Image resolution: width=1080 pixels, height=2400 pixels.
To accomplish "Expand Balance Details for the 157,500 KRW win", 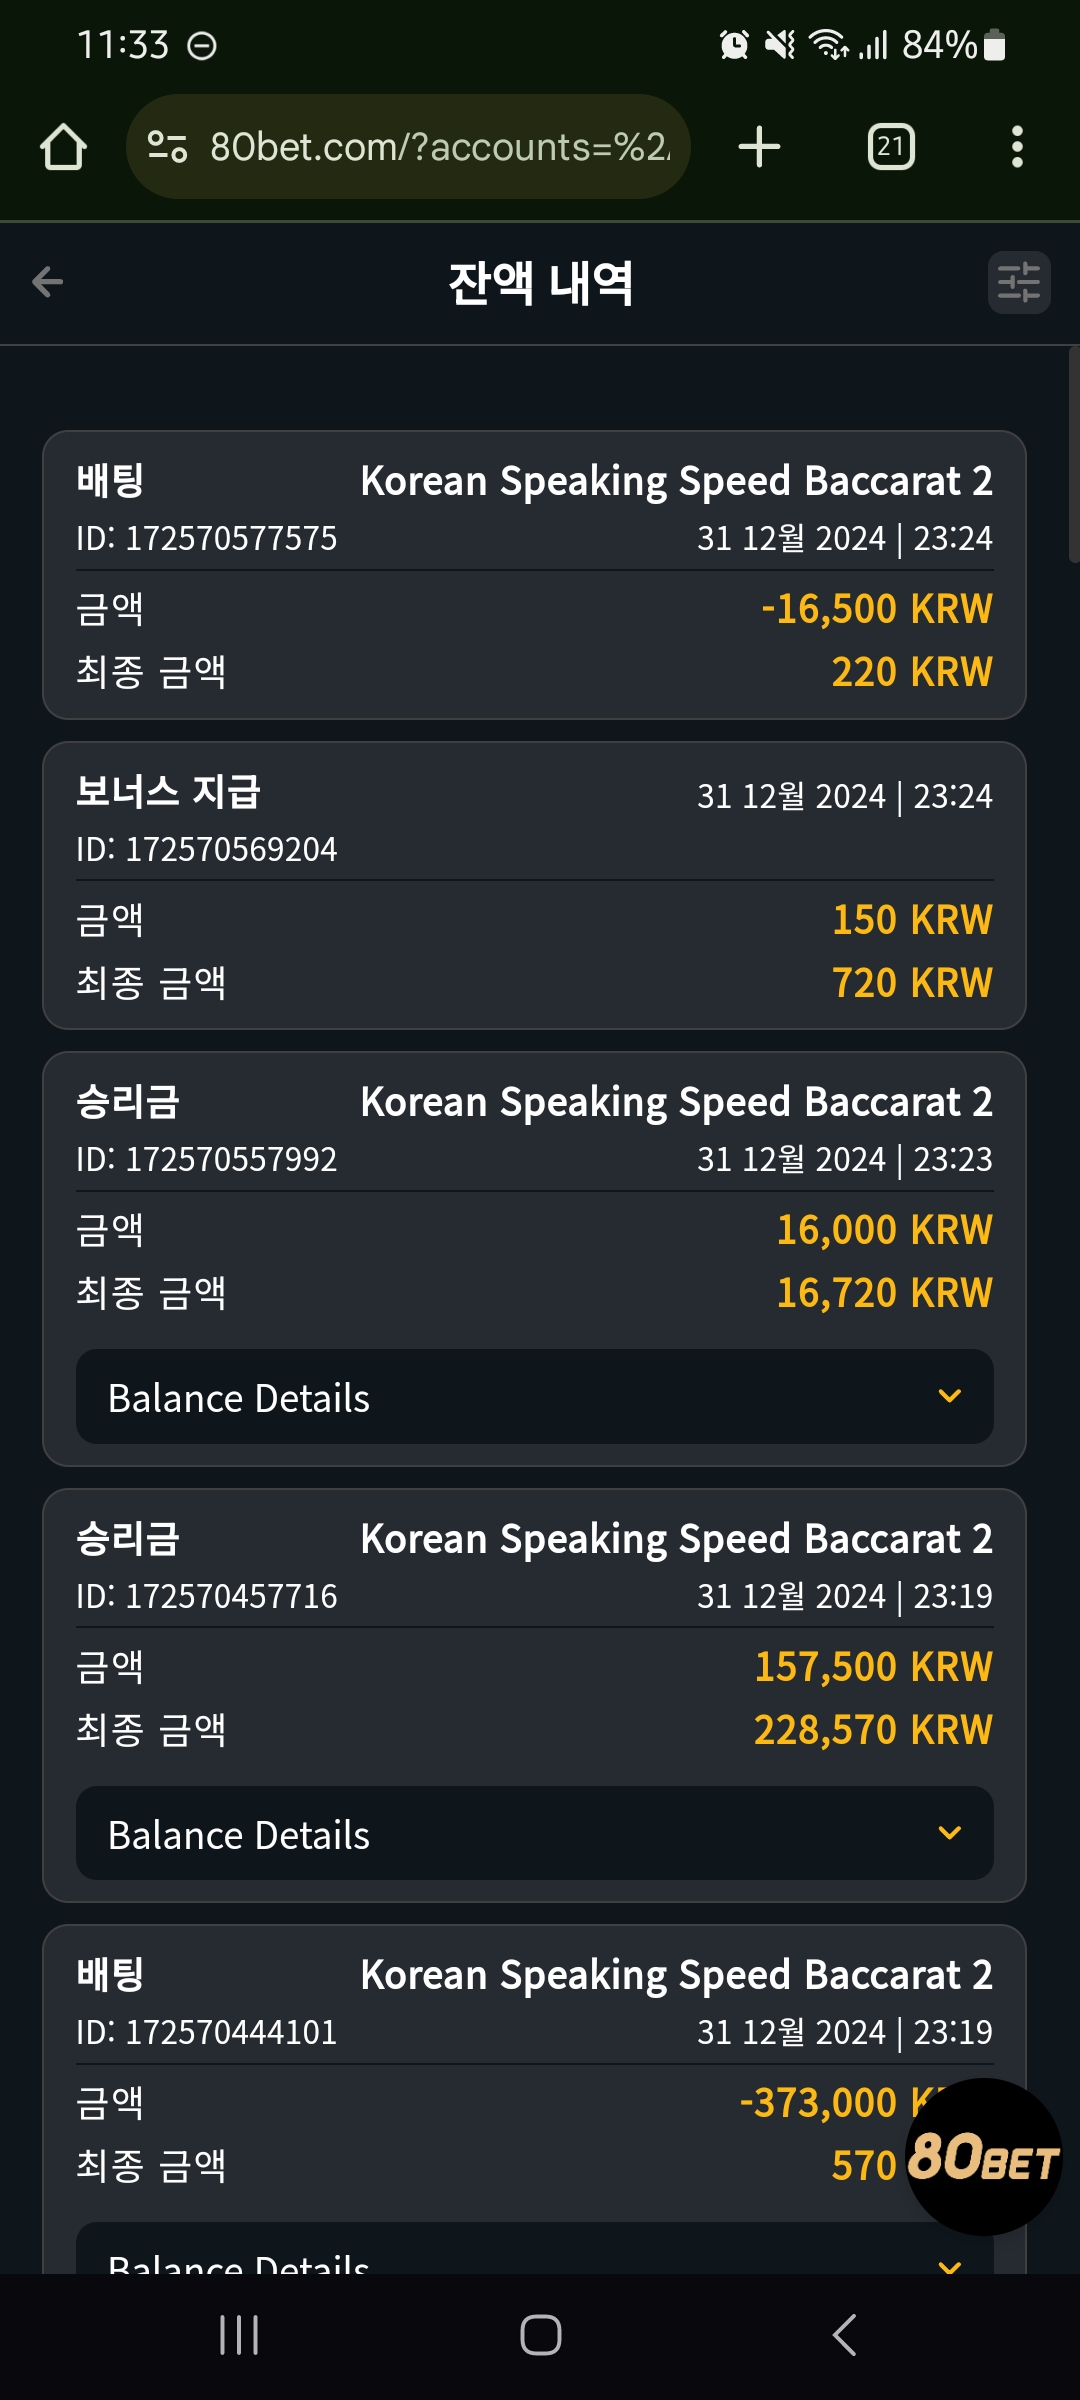I will point(535,1834).
